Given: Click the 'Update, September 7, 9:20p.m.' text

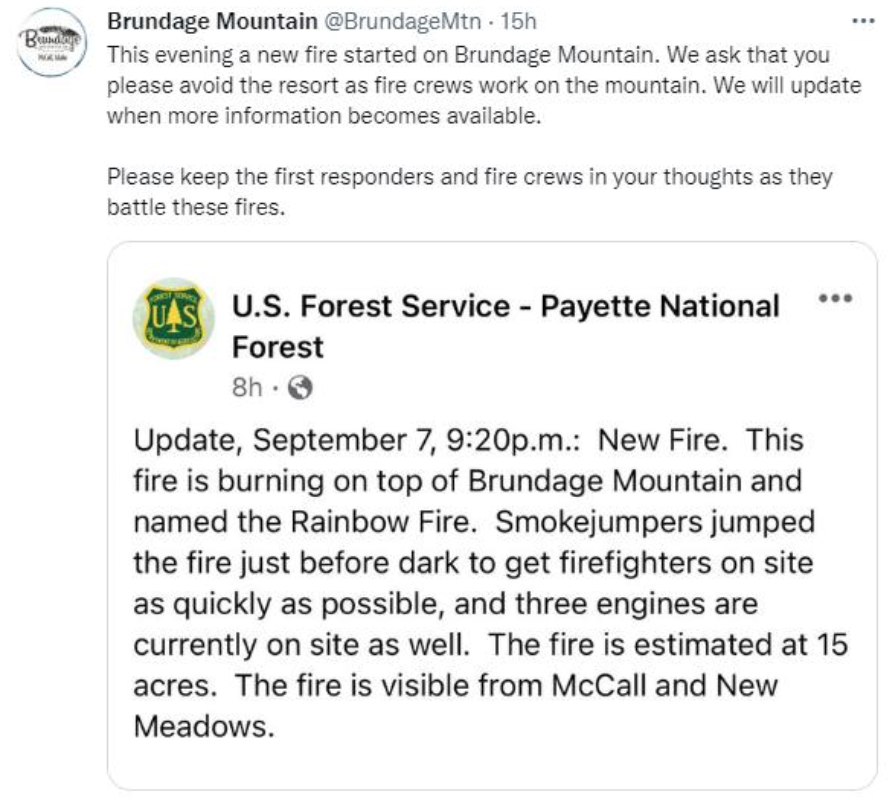Looking at the screenshot, I should point(356,441).
